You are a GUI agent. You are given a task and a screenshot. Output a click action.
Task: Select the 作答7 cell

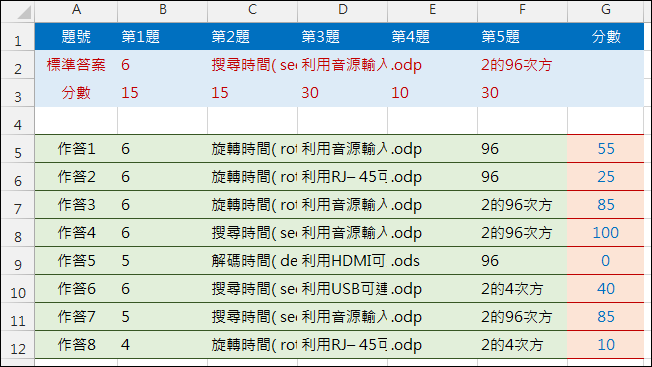[76, 317]
